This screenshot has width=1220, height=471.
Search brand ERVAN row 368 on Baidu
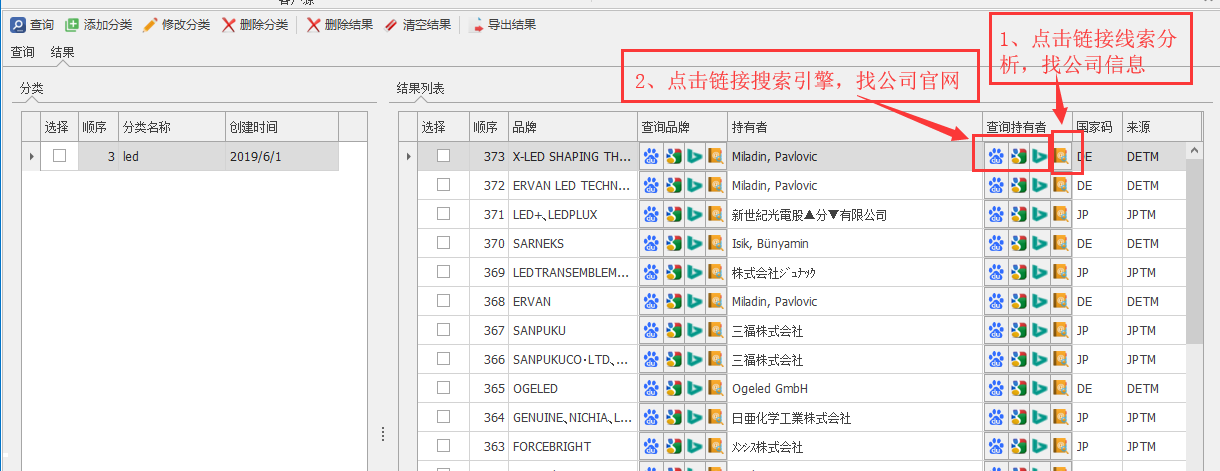(651, 301)
